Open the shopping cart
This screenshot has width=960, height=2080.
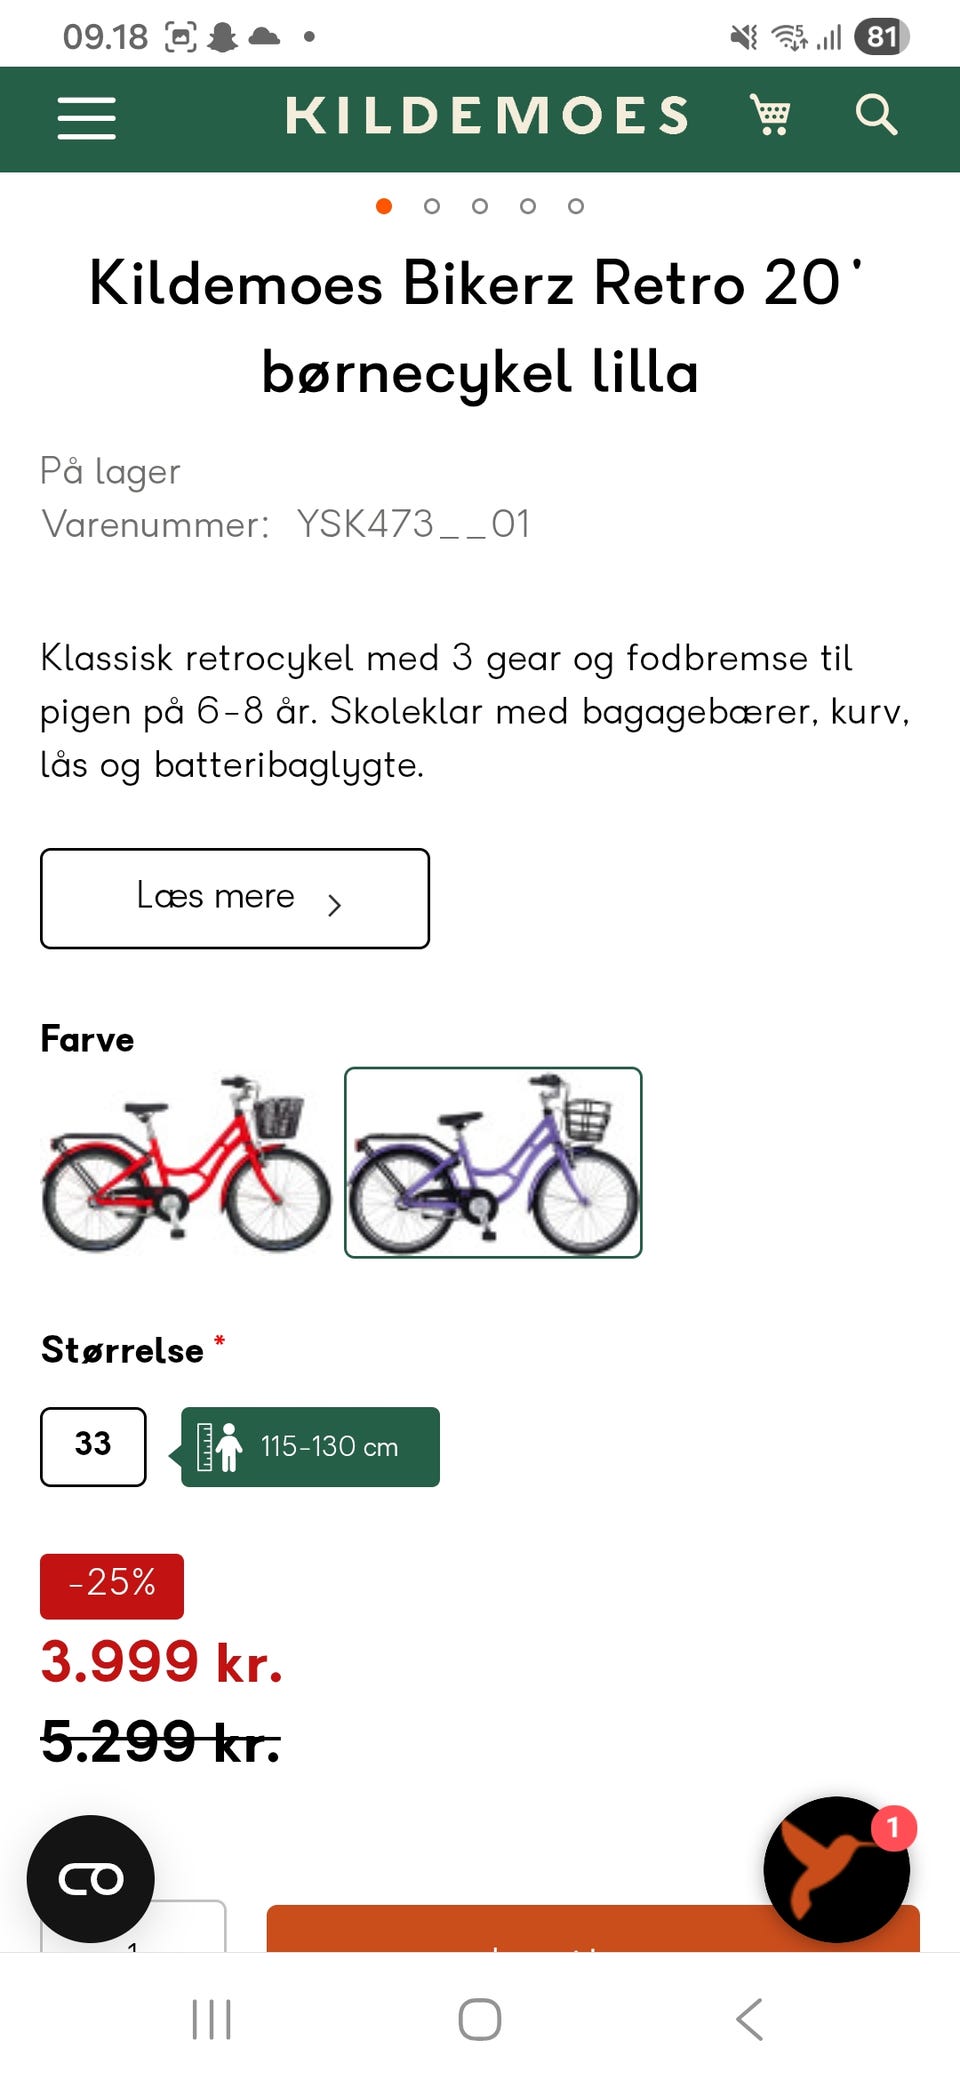coord(770,116)
